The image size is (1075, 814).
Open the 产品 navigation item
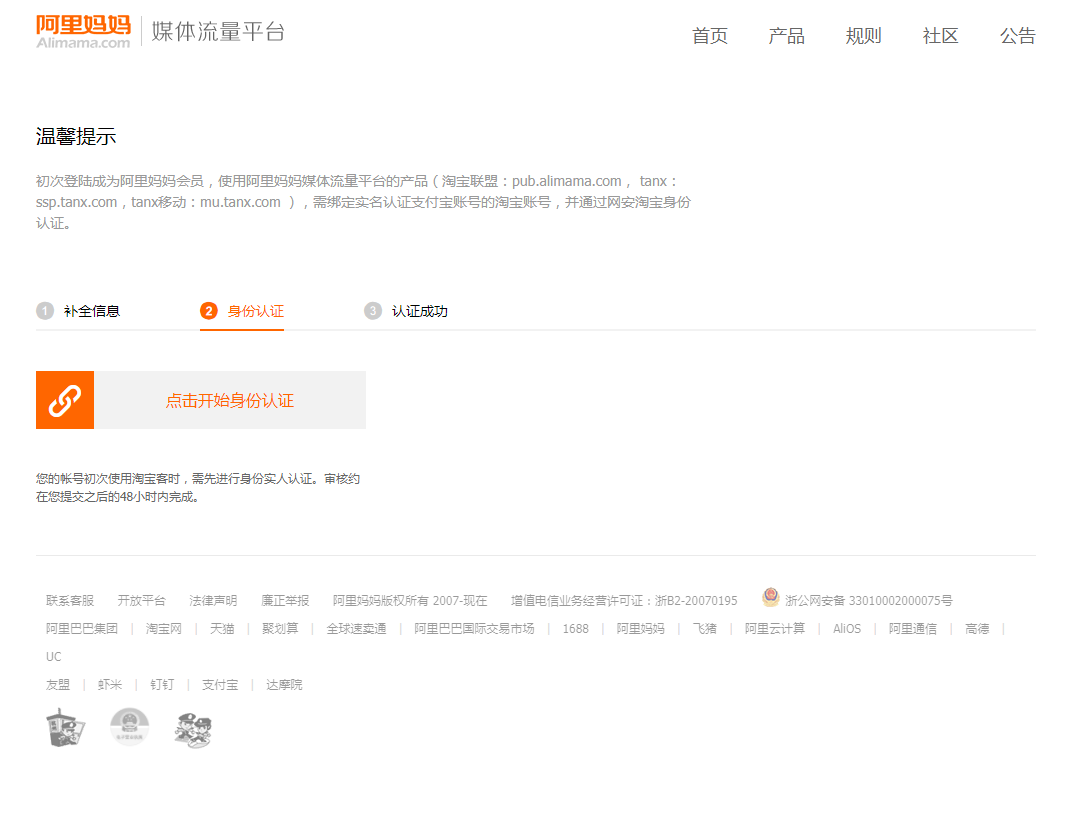coord(786,36)
